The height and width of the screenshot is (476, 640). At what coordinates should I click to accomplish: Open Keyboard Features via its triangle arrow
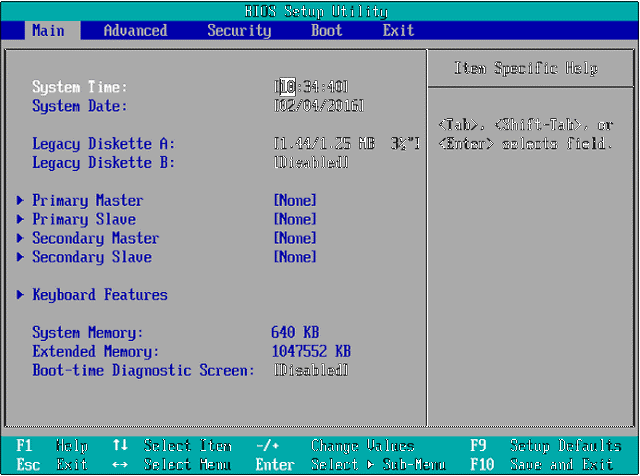[x=20, y=295]
